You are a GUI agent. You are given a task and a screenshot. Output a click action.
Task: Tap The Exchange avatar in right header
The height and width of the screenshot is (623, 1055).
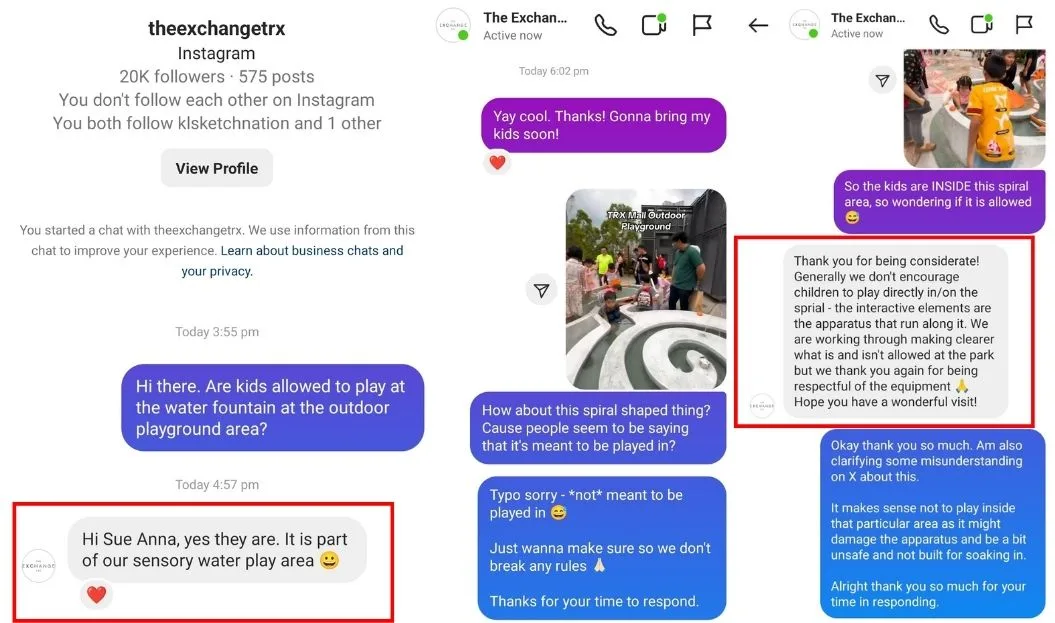coord(804,25)
